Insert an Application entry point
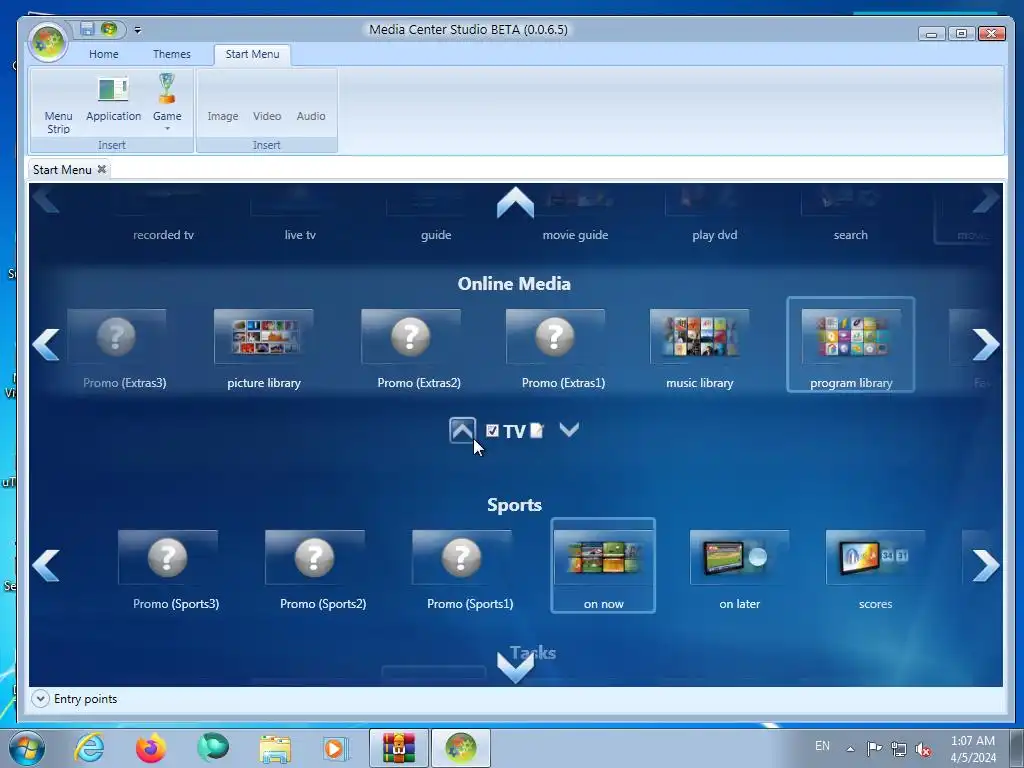The height and width of the screenshot is (768, 1024). pos(114,99)
